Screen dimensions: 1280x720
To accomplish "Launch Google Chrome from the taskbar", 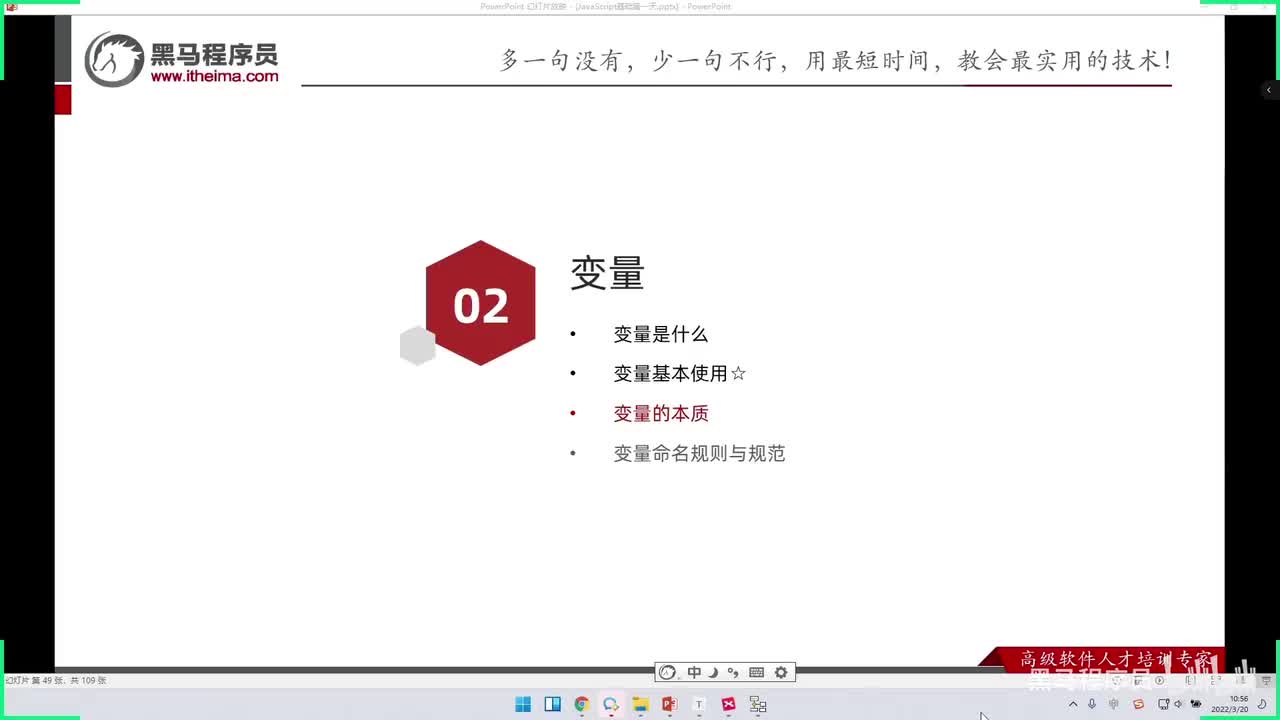I will click(x=581, y=704).
